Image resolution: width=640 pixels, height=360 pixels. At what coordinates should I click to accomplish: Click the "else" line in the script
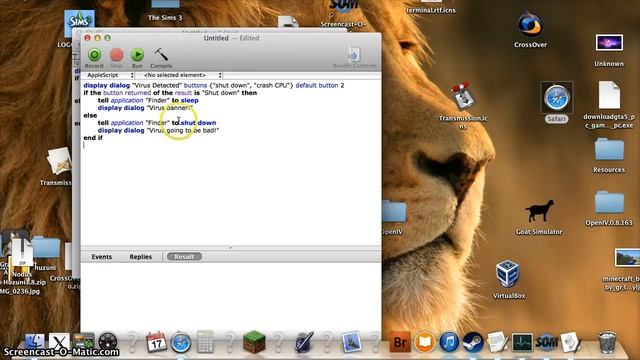tap(90, 116)
